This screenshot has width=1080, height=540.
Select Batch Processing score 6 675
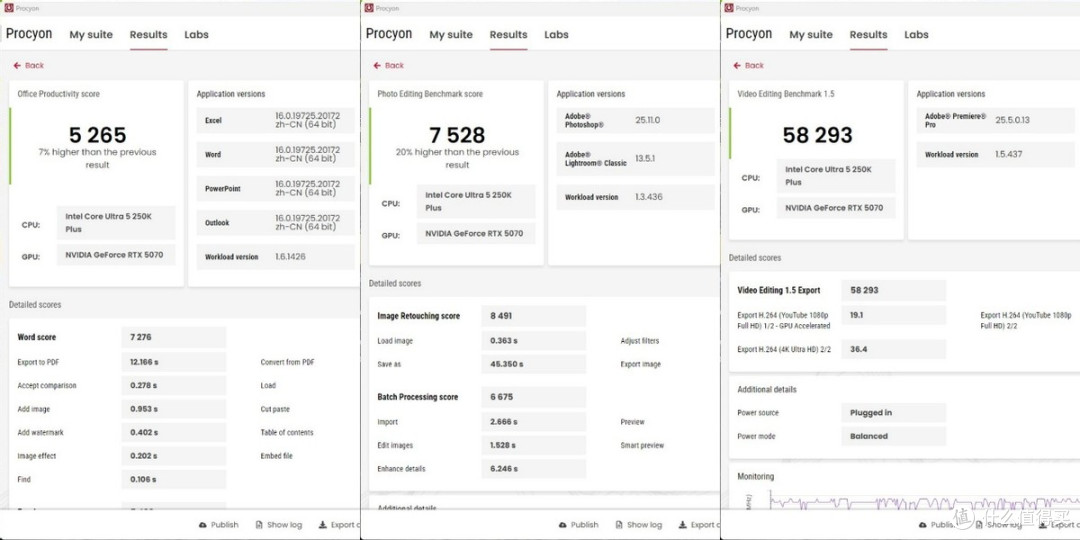[x=534, y=397]
